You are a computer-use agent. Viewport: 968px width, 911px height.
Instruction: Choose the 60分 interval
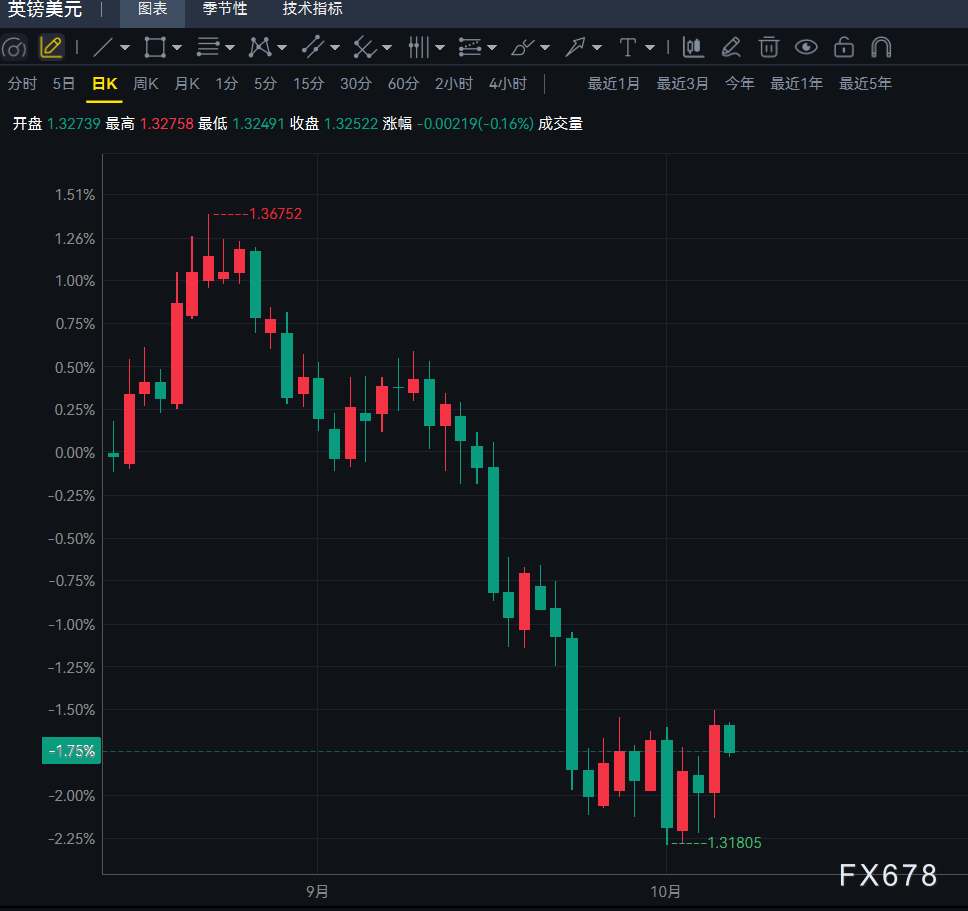pos(403,83)
